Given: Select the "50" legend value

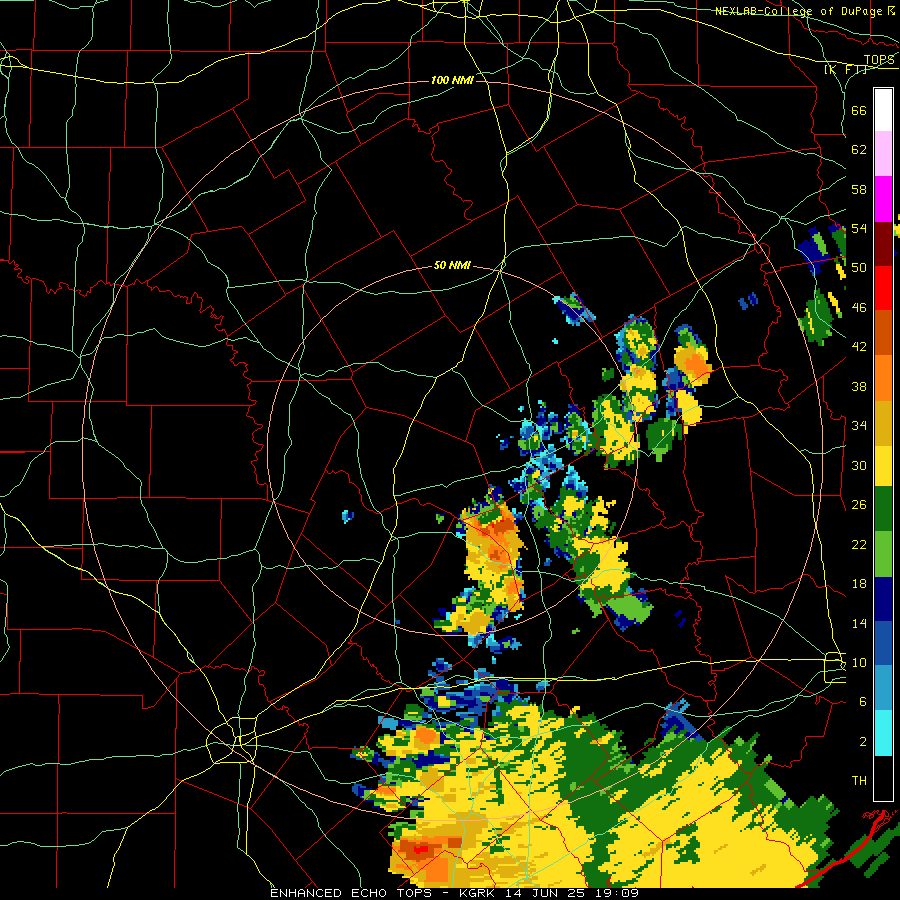Looking at the screenshot, I should tap(859, 267).
